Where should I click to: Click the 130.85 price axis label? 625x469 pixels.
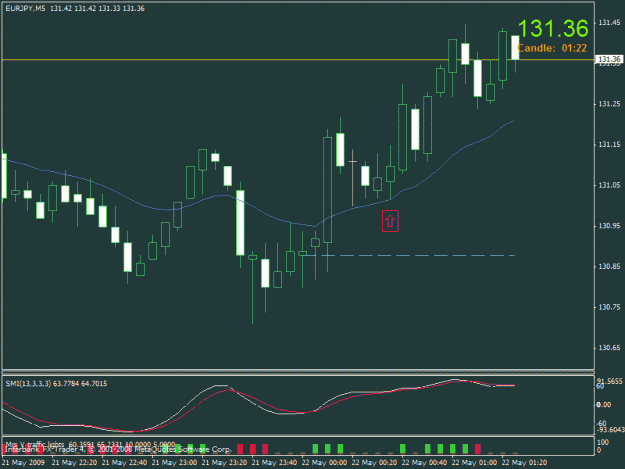[609, 267]
